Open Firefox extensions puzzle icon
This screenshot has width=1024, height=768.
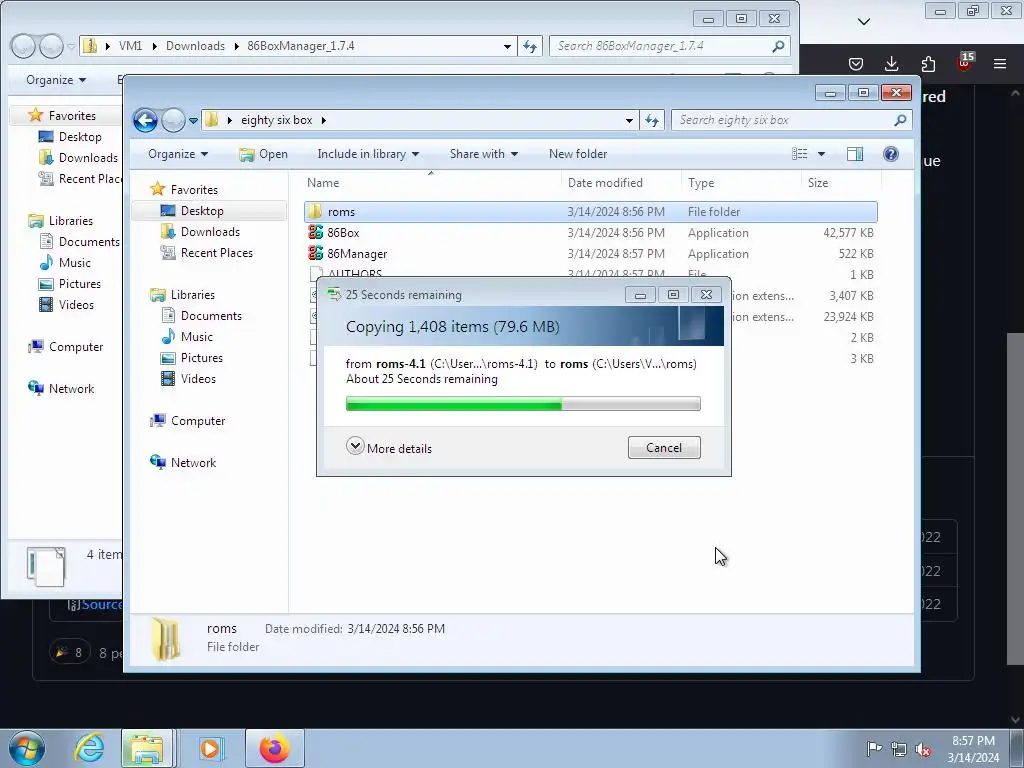(x=928, y=63)
